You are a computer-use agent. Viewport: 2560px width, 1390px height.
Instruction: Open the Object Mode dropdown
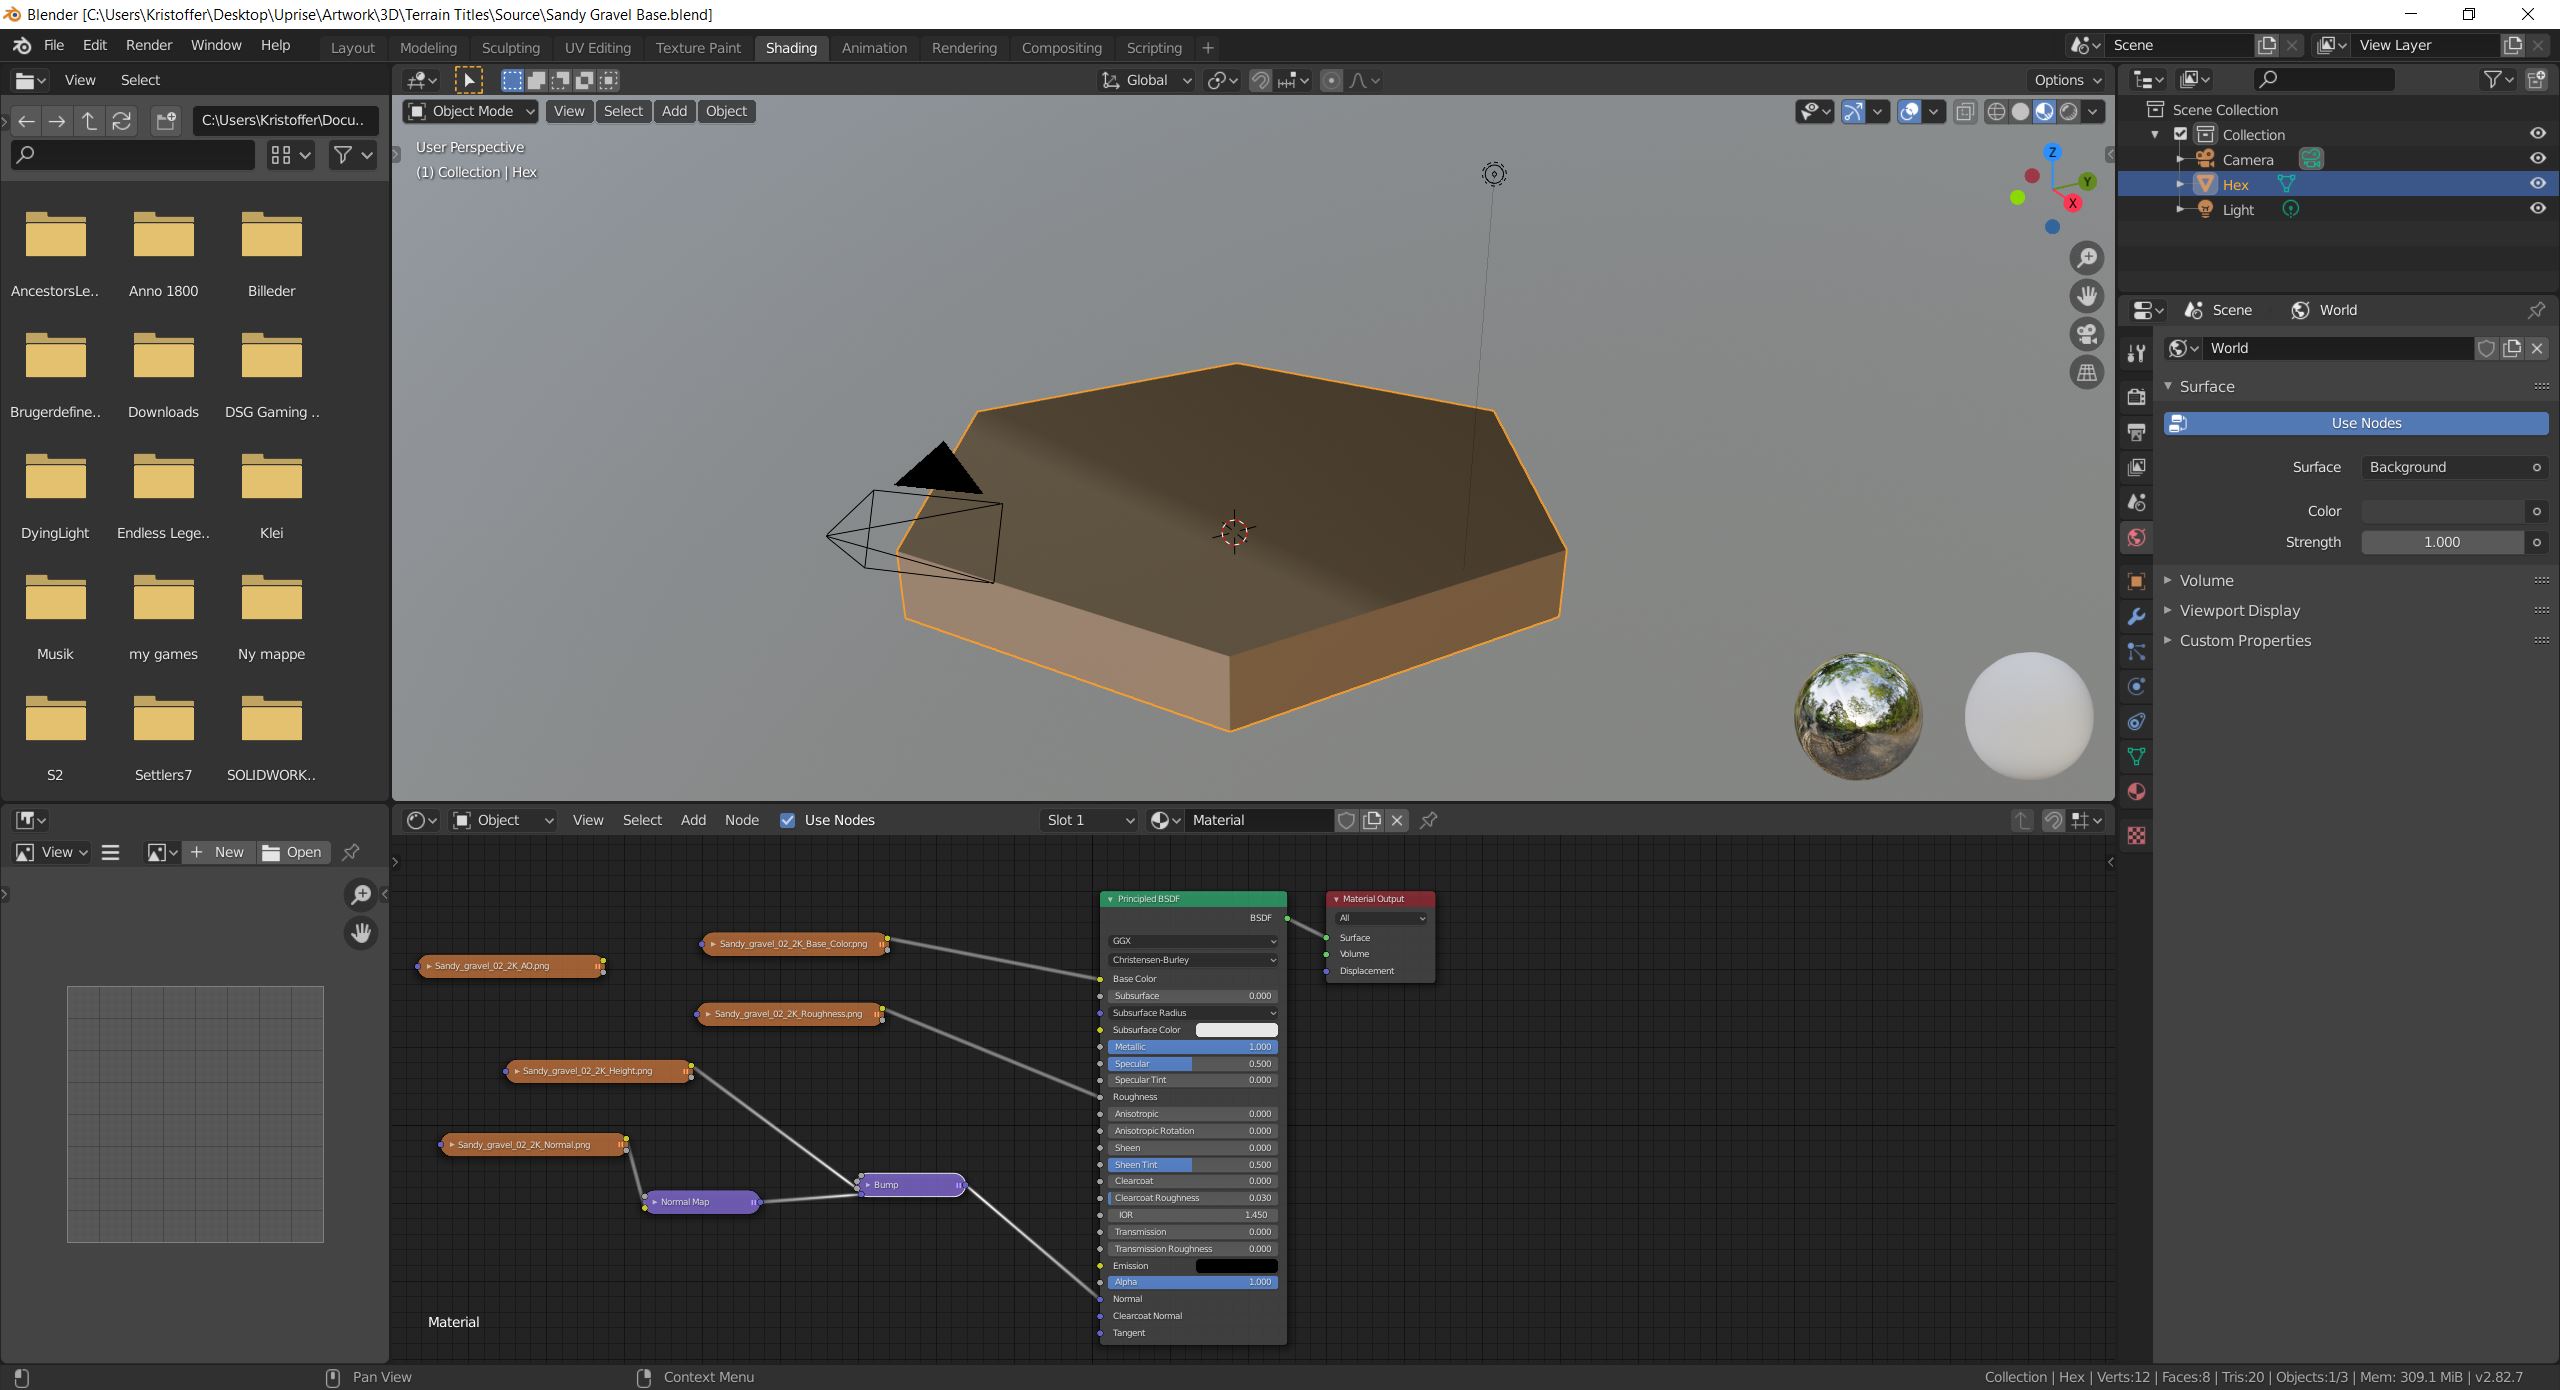coord(470,111)
